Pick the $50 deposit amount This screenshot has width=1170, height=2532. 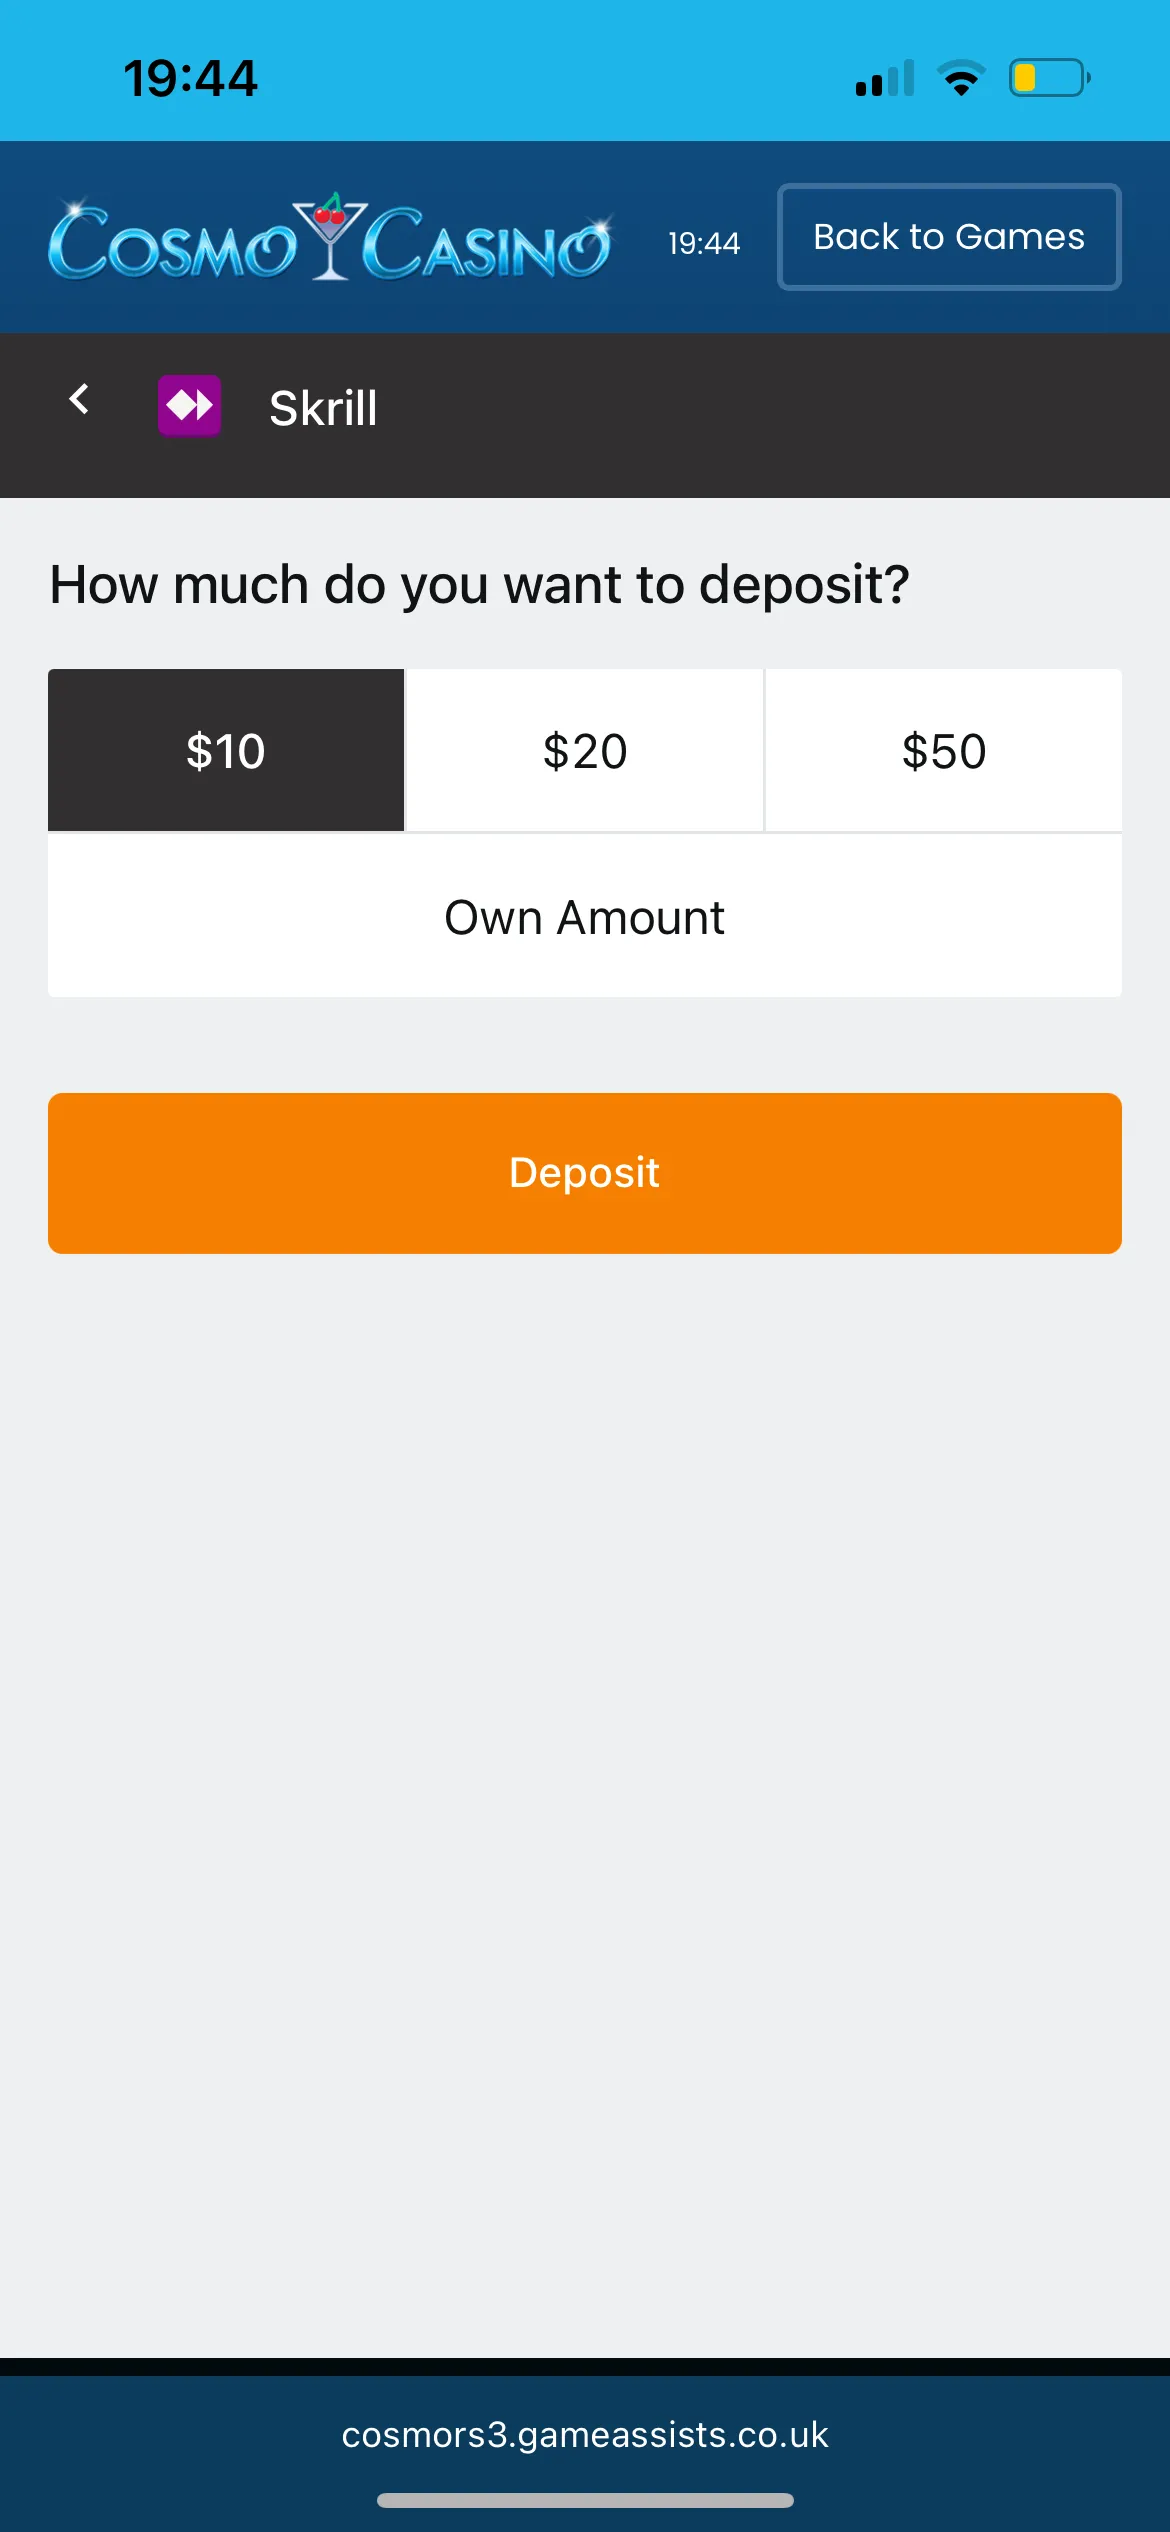(943, 751)
